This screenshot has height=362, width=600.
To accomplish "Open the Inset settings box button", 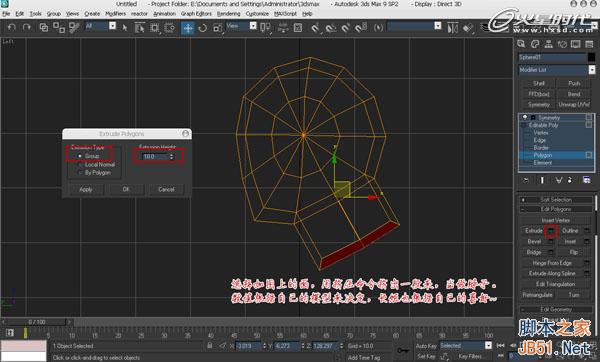I will point(587,241).
